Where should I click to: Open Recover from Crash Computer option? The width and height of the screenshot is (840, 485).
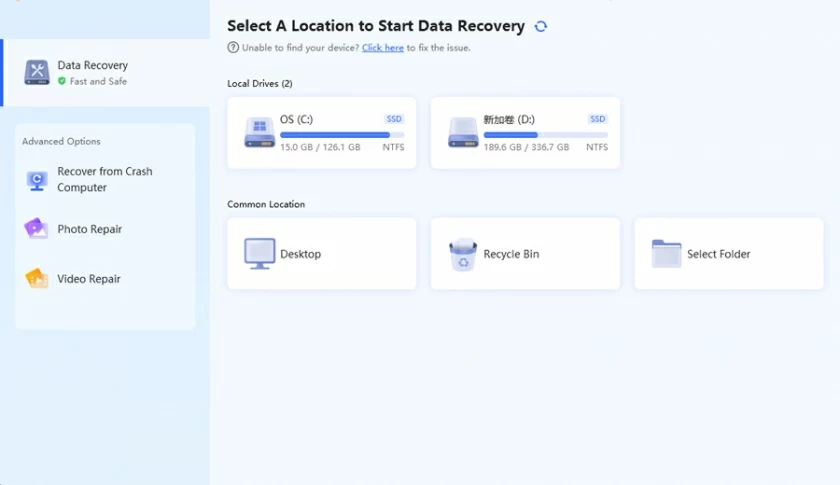pos(106,180)
